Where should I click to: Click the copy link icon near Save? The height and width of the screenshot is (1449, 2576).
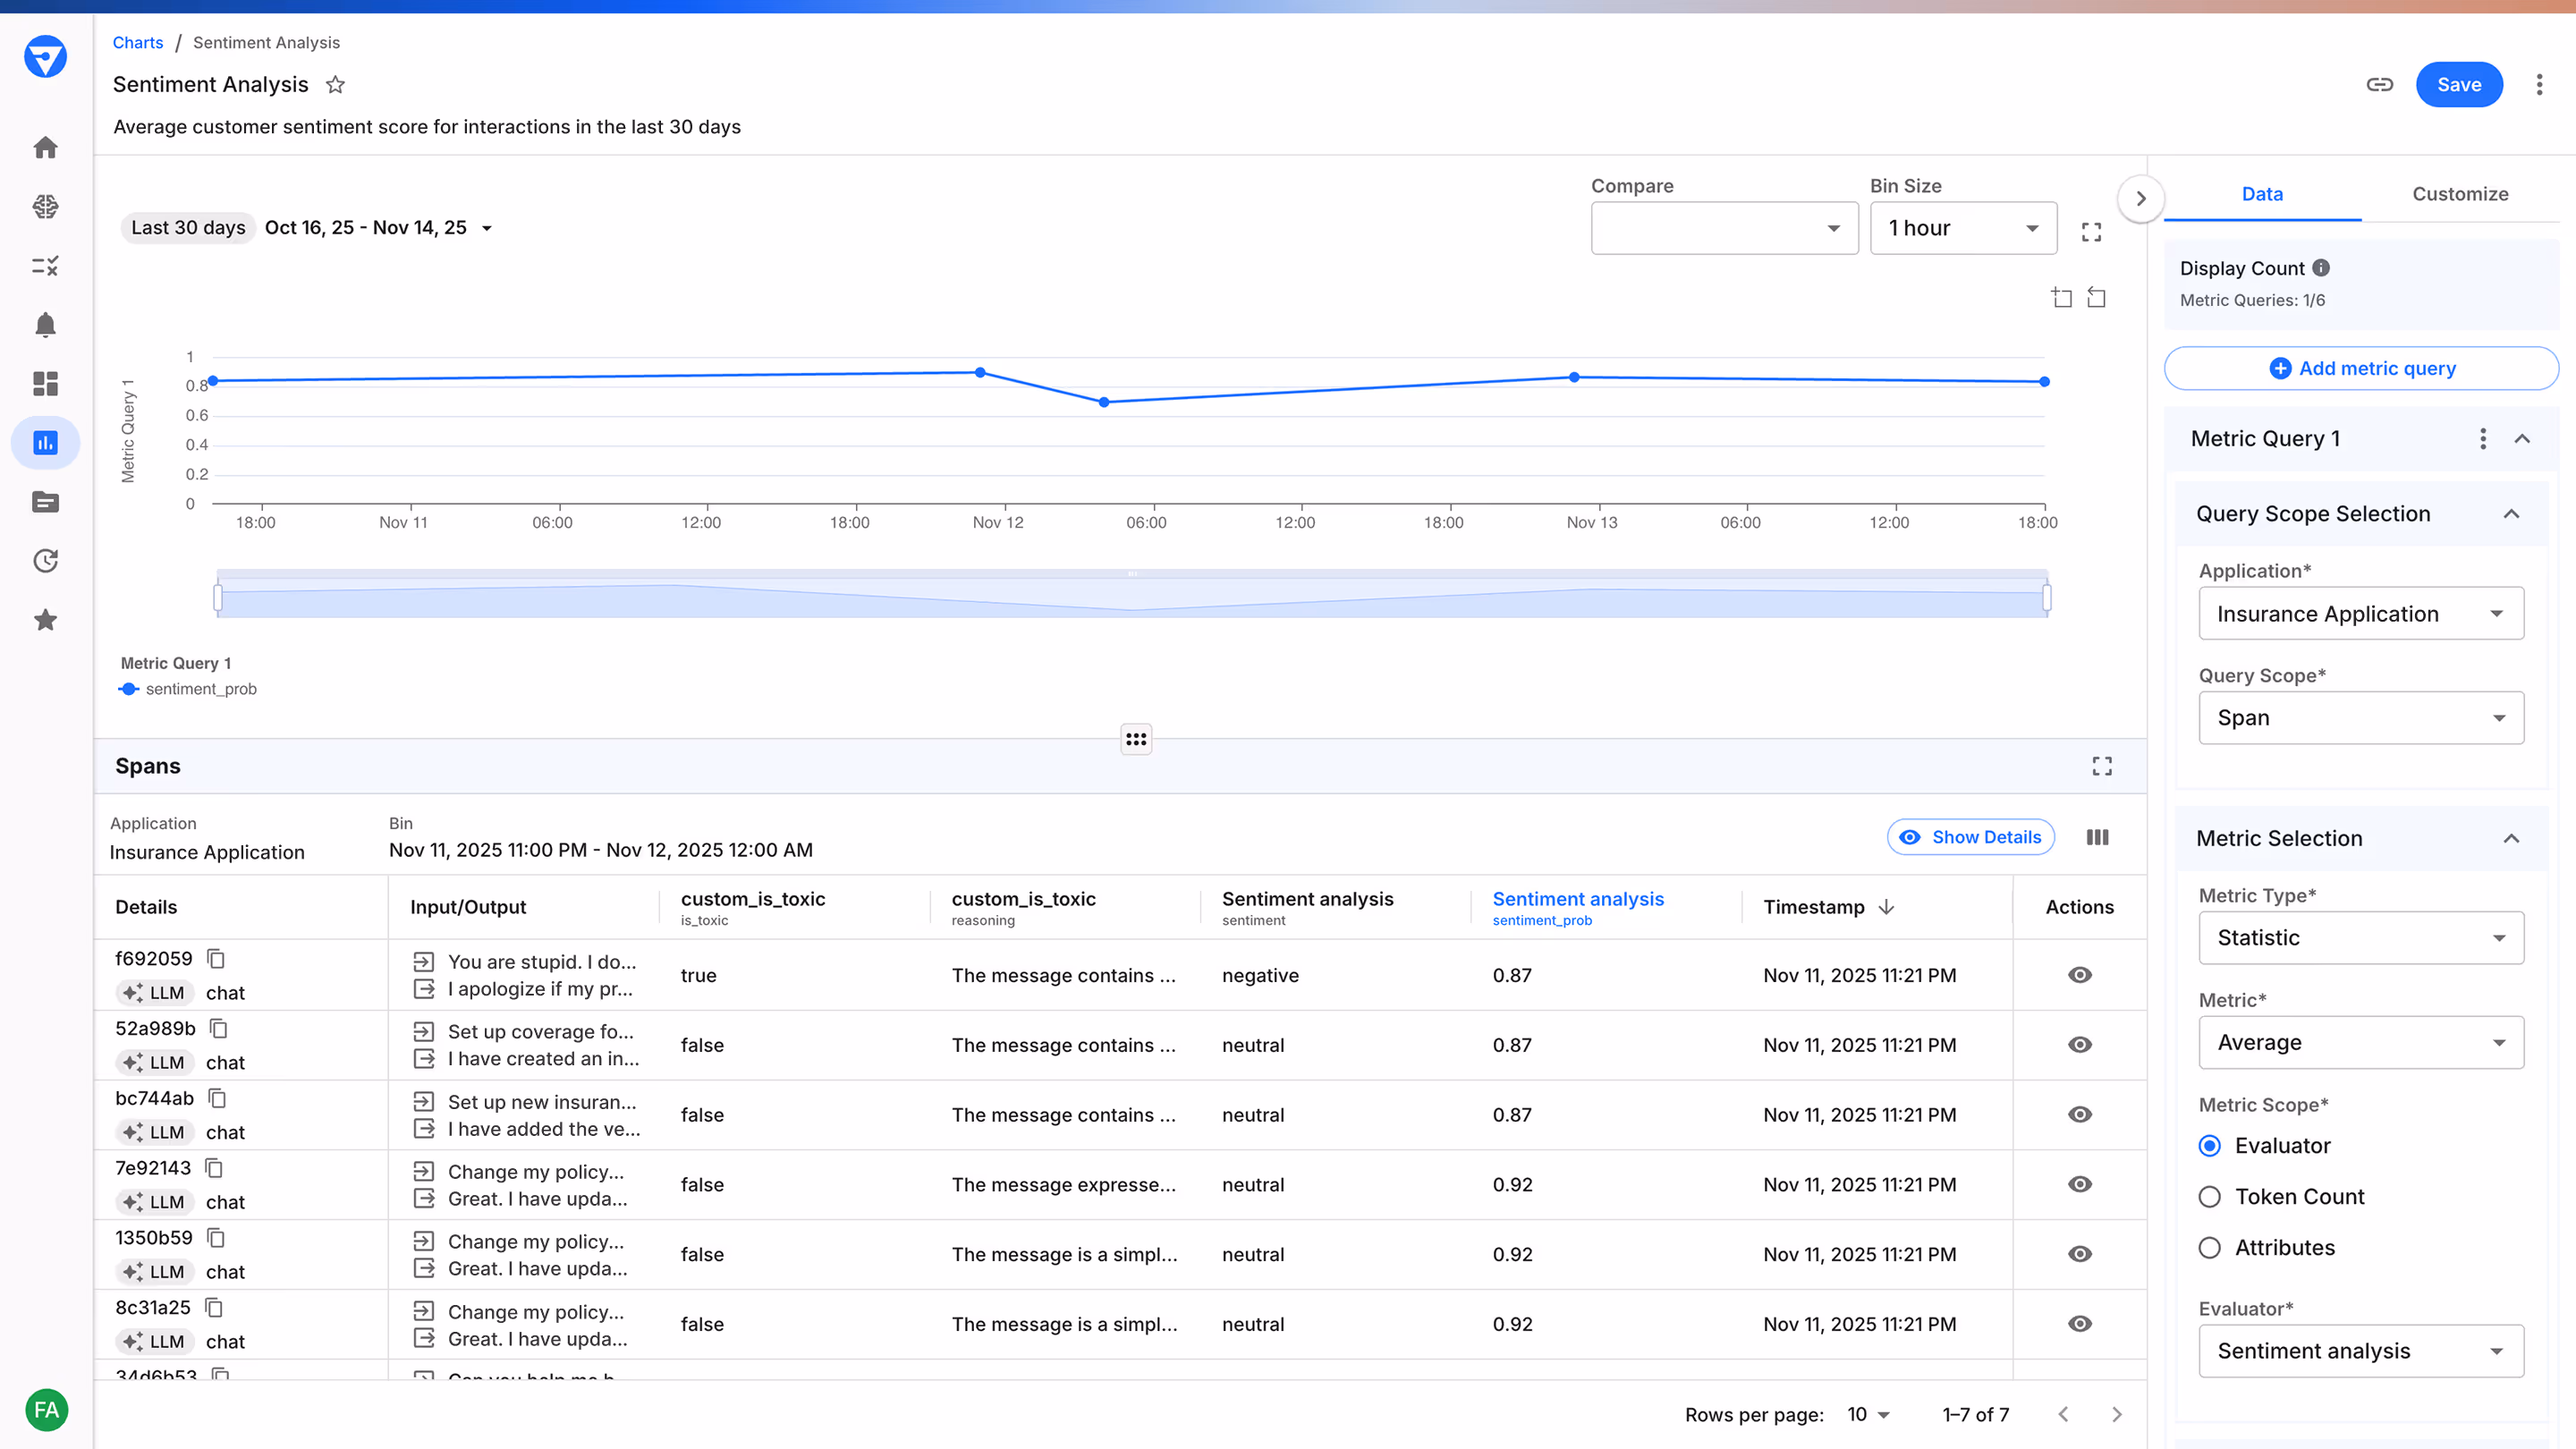2380,84
